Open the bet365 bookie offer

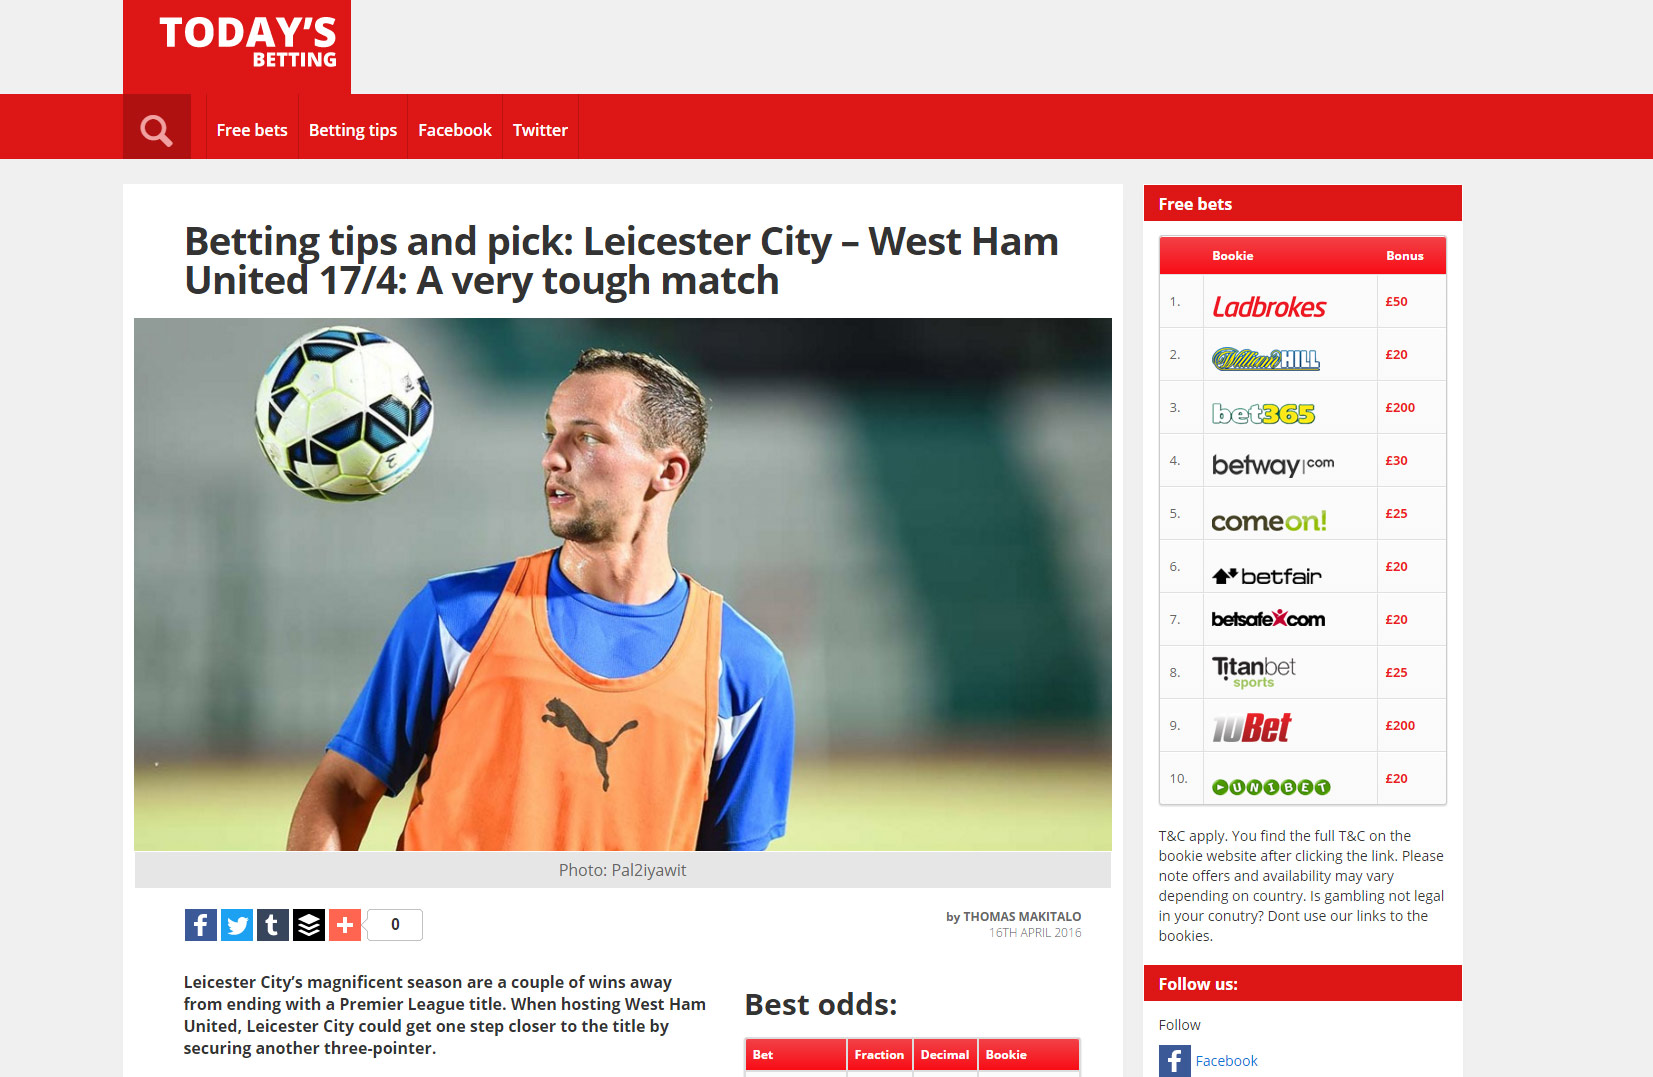(1263, 413)
